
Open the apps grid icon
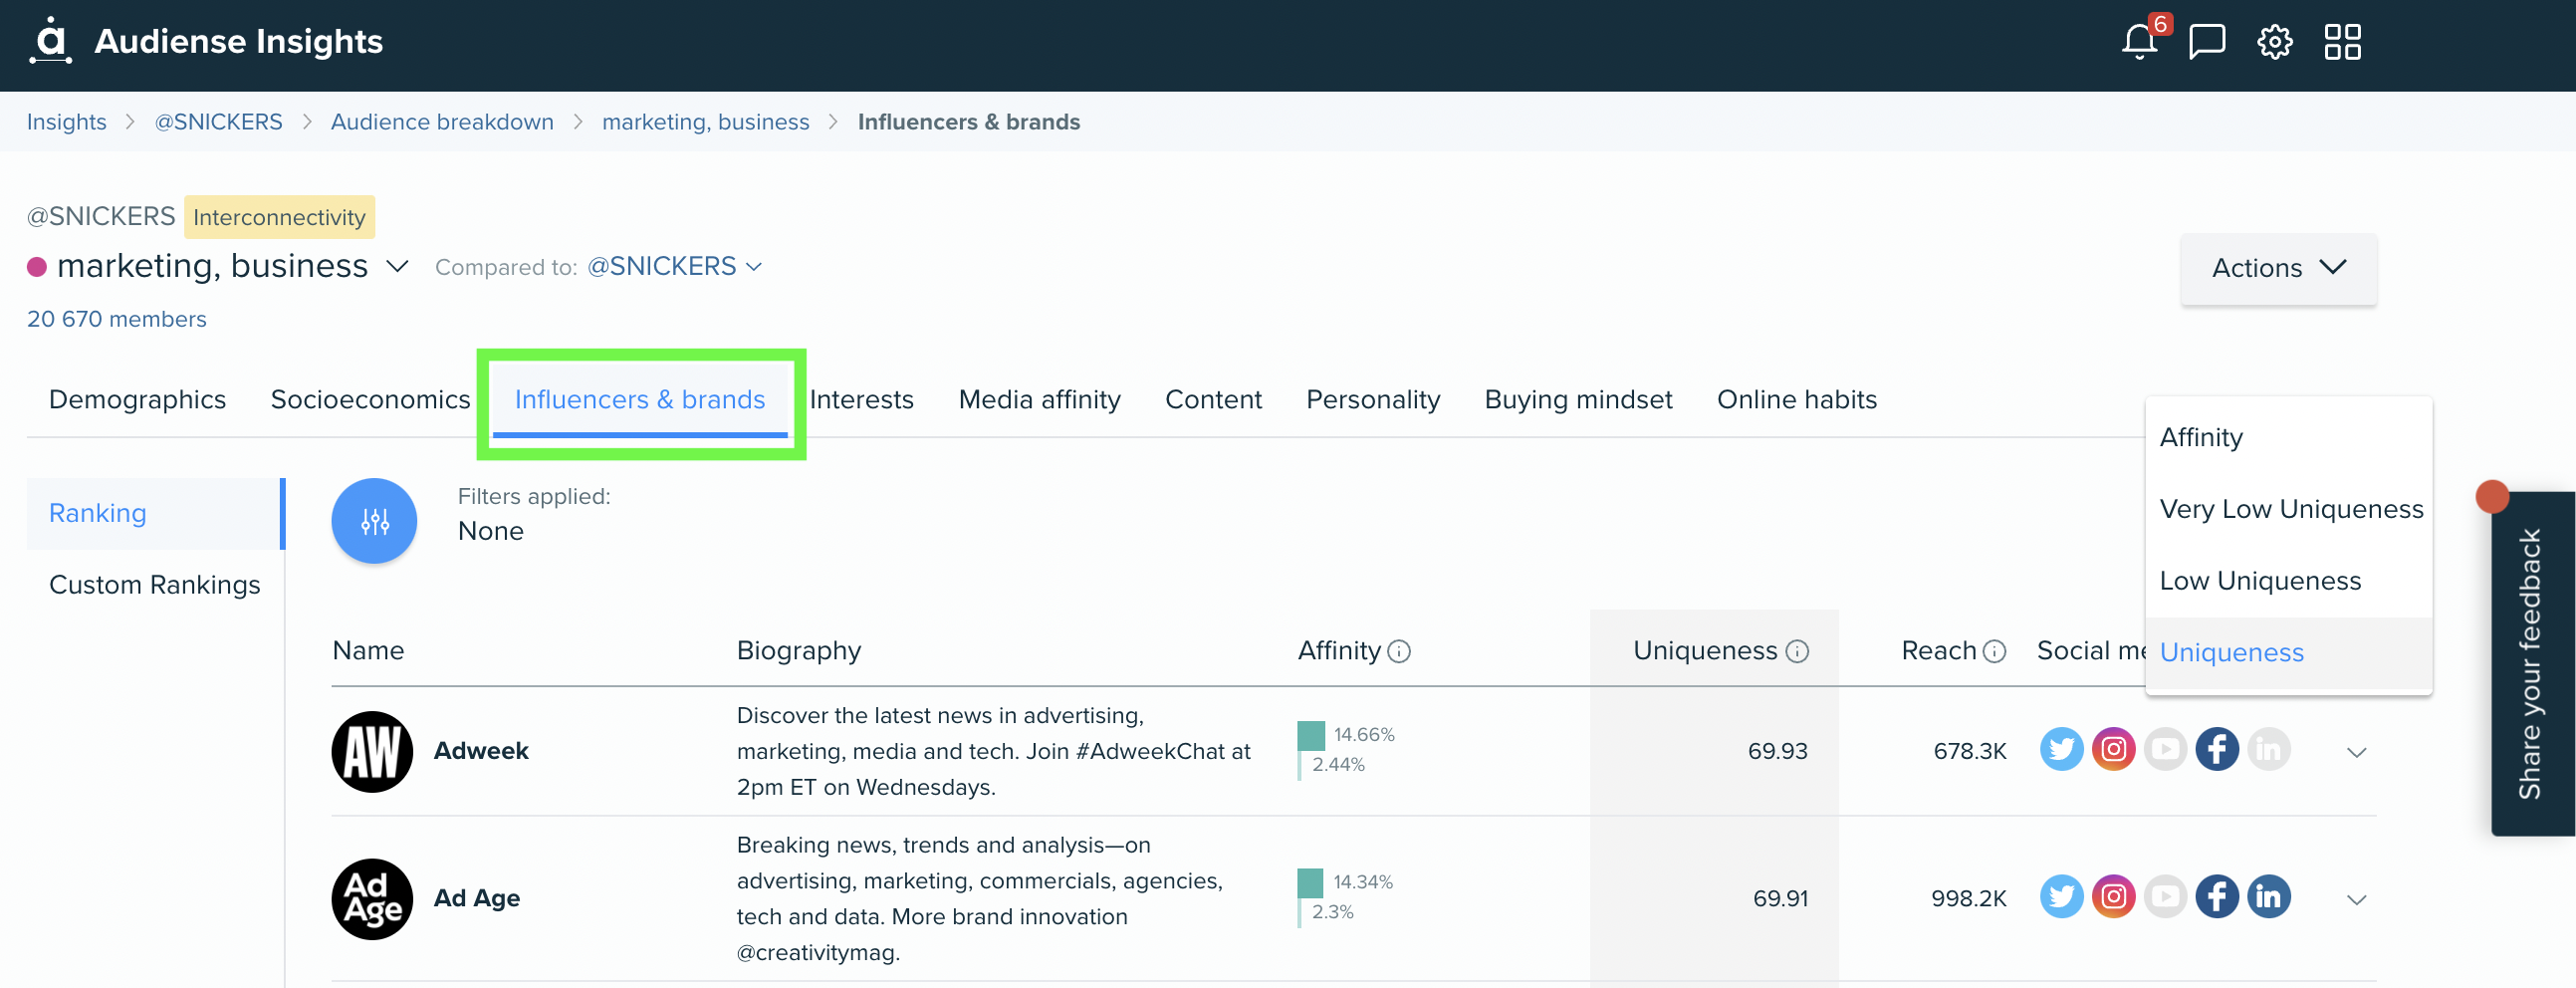point(2342,42)
